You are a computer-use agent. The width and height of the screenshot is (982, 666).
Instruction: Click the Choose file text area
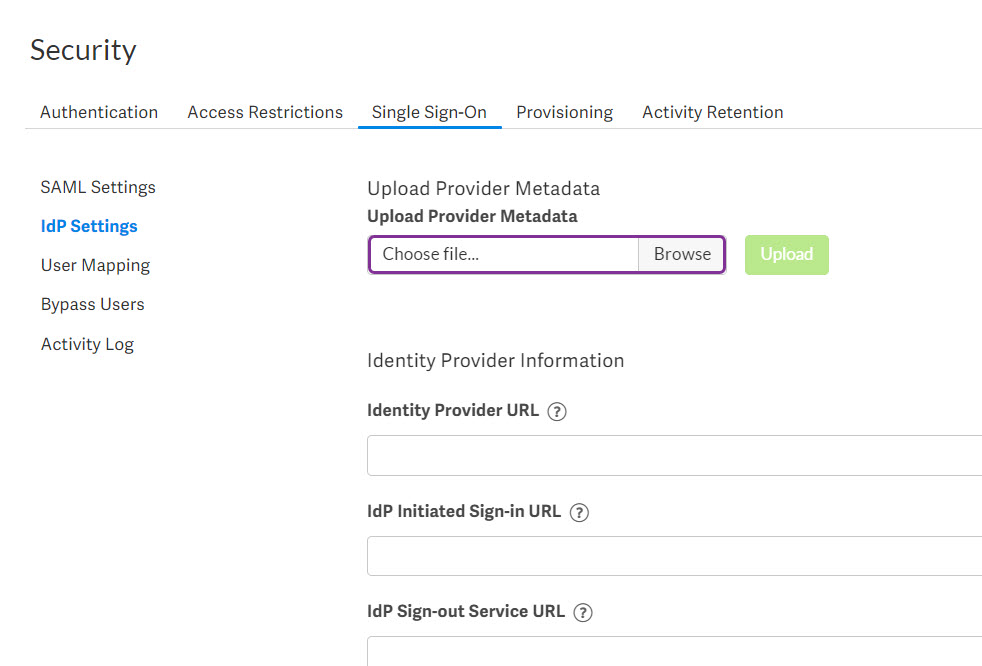[x=504, y=254]
